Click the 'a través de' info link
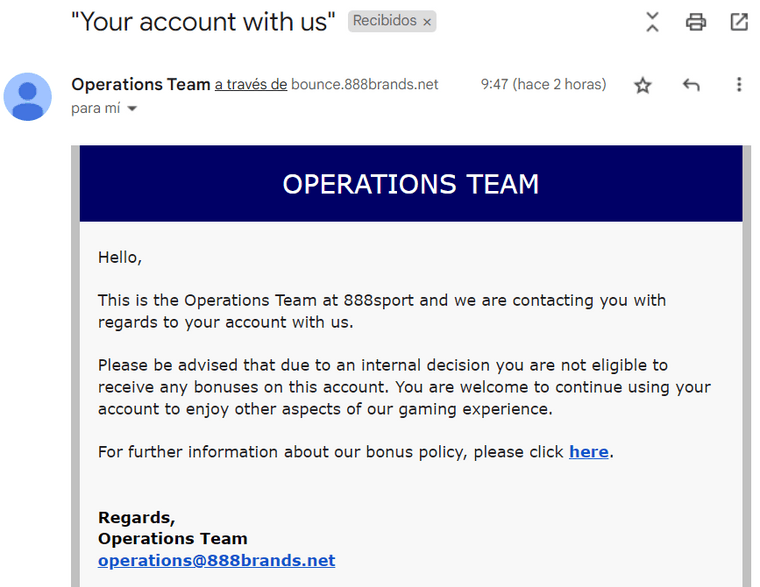Screen dimensions: 760x587 pos(251,85)
